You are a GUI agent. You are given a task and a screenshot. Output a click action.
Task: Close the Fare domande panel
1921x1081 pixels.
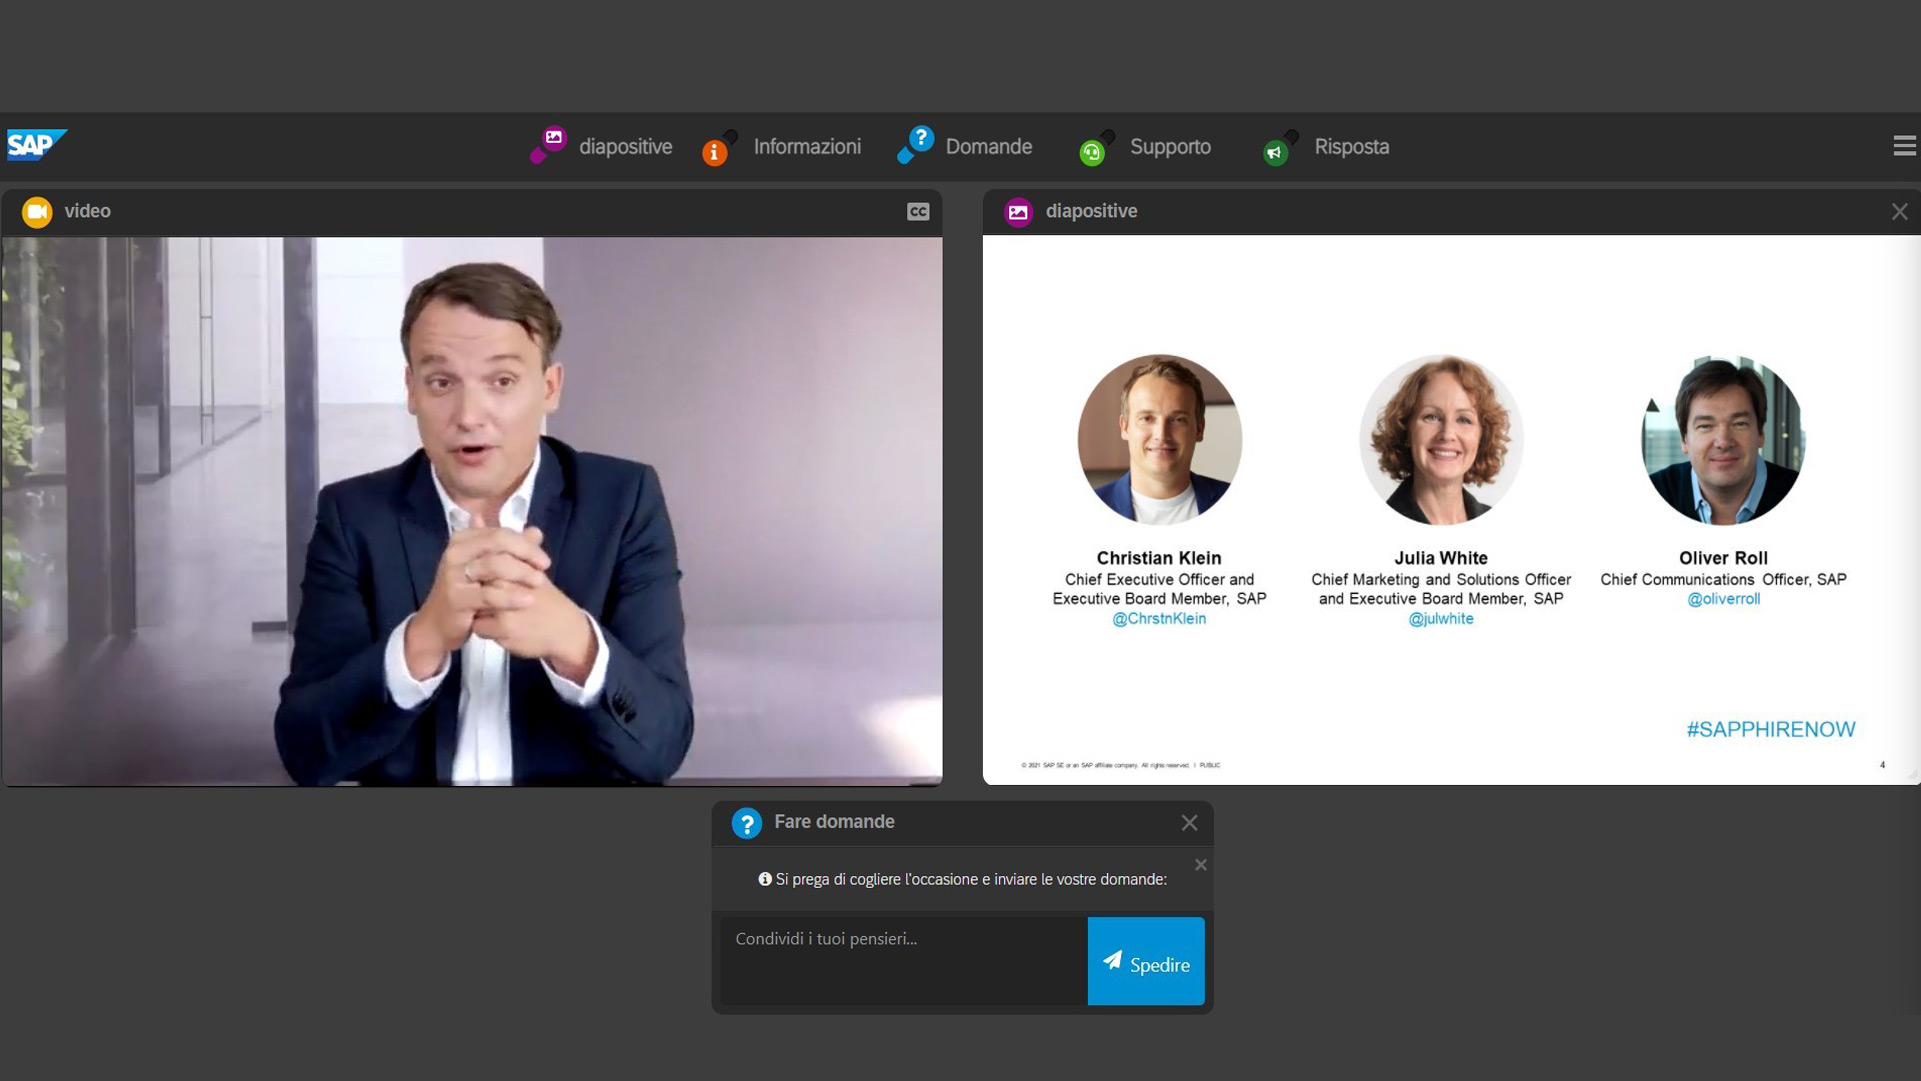click(x=1189, y=822)
